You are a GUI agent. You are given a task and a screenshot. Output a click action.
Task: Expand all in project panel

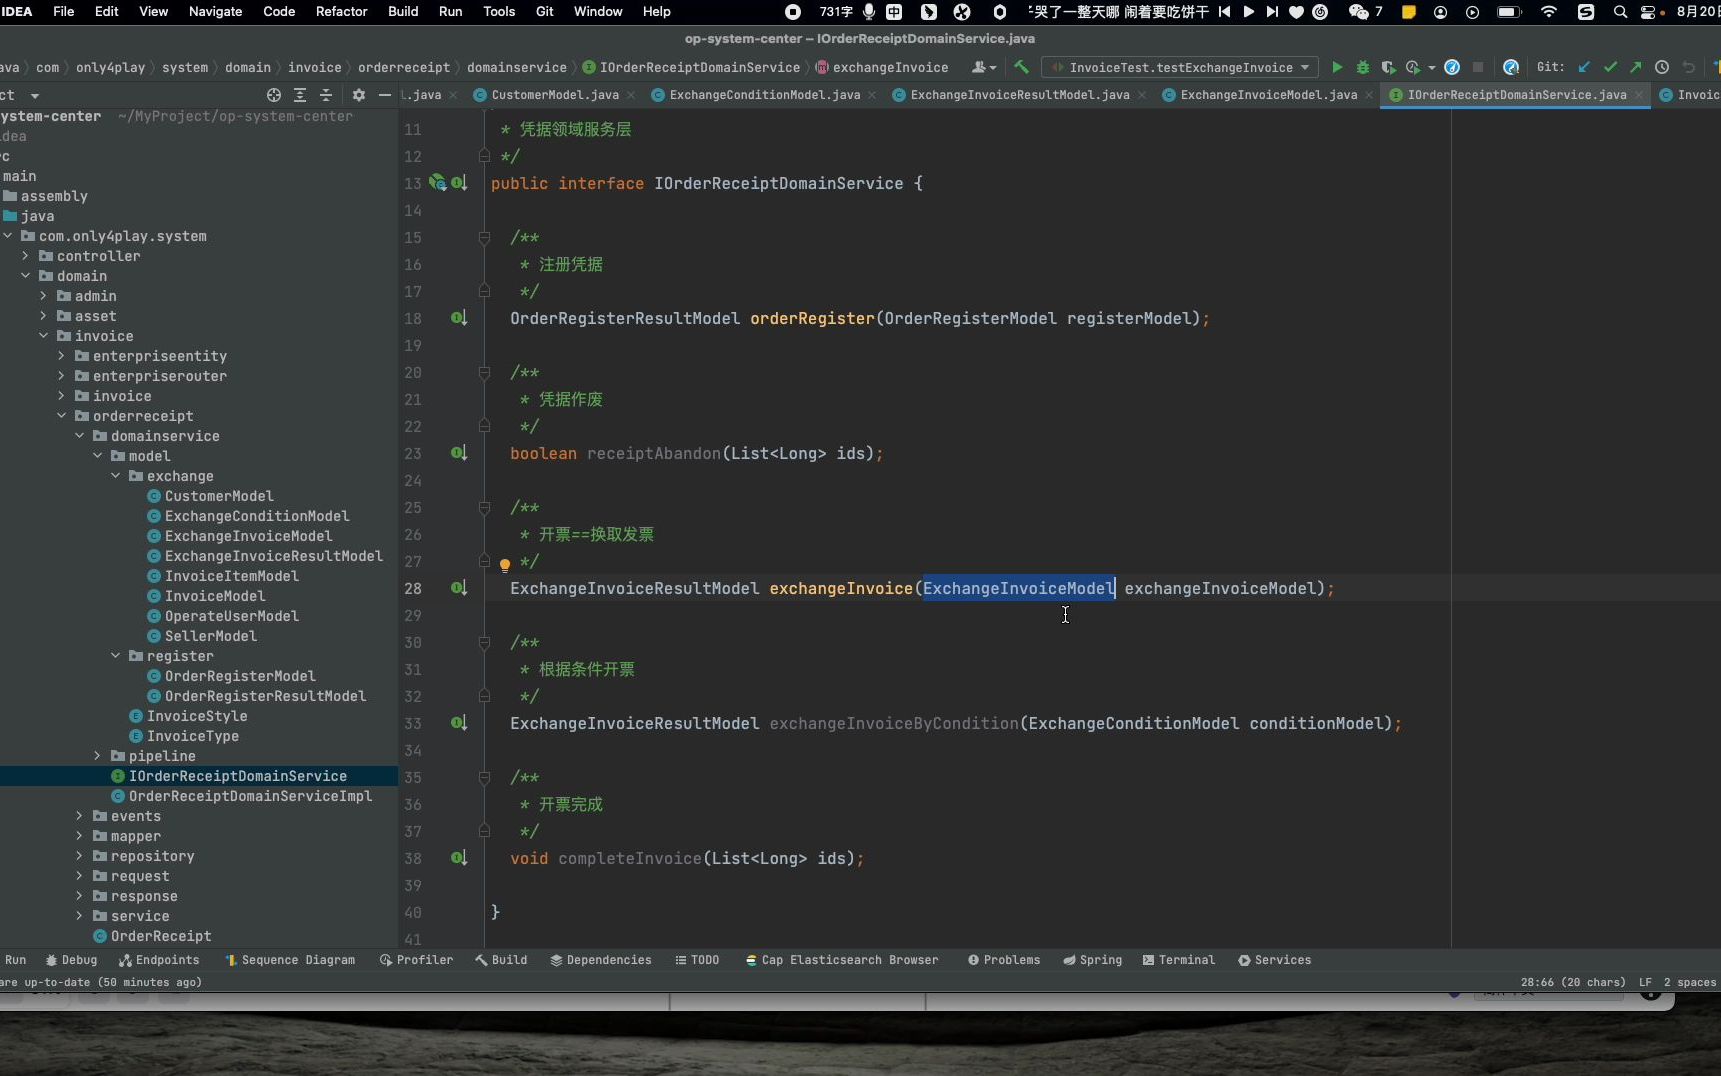tap(300, 95)
